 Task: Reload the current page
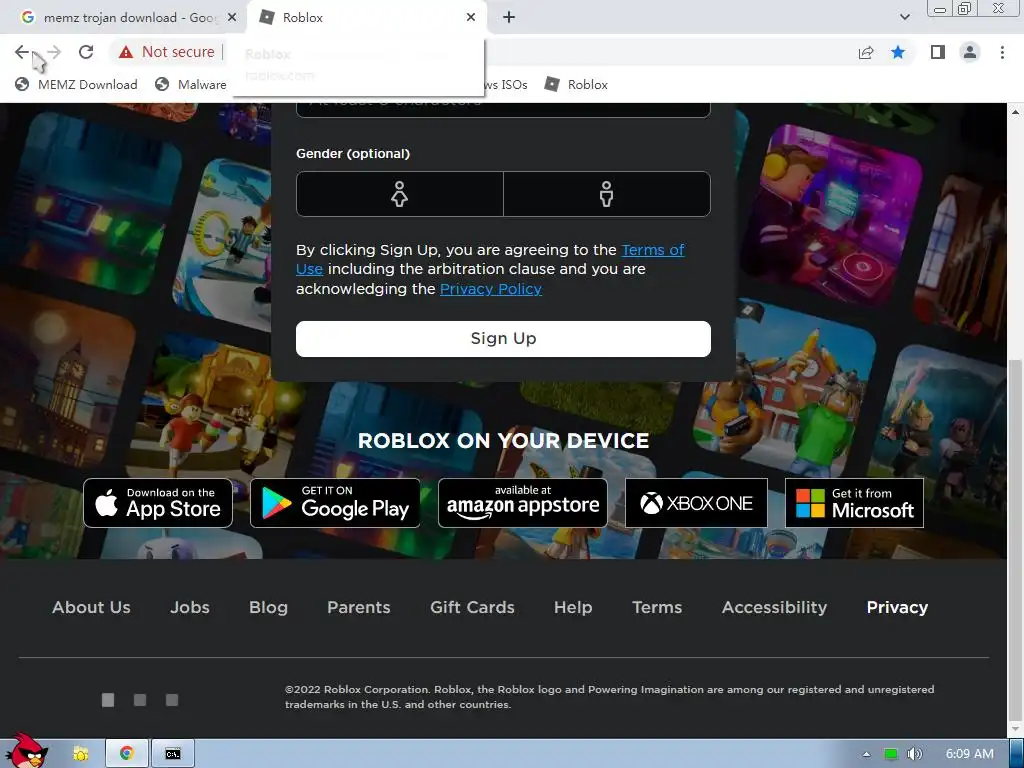pos(86,52)
